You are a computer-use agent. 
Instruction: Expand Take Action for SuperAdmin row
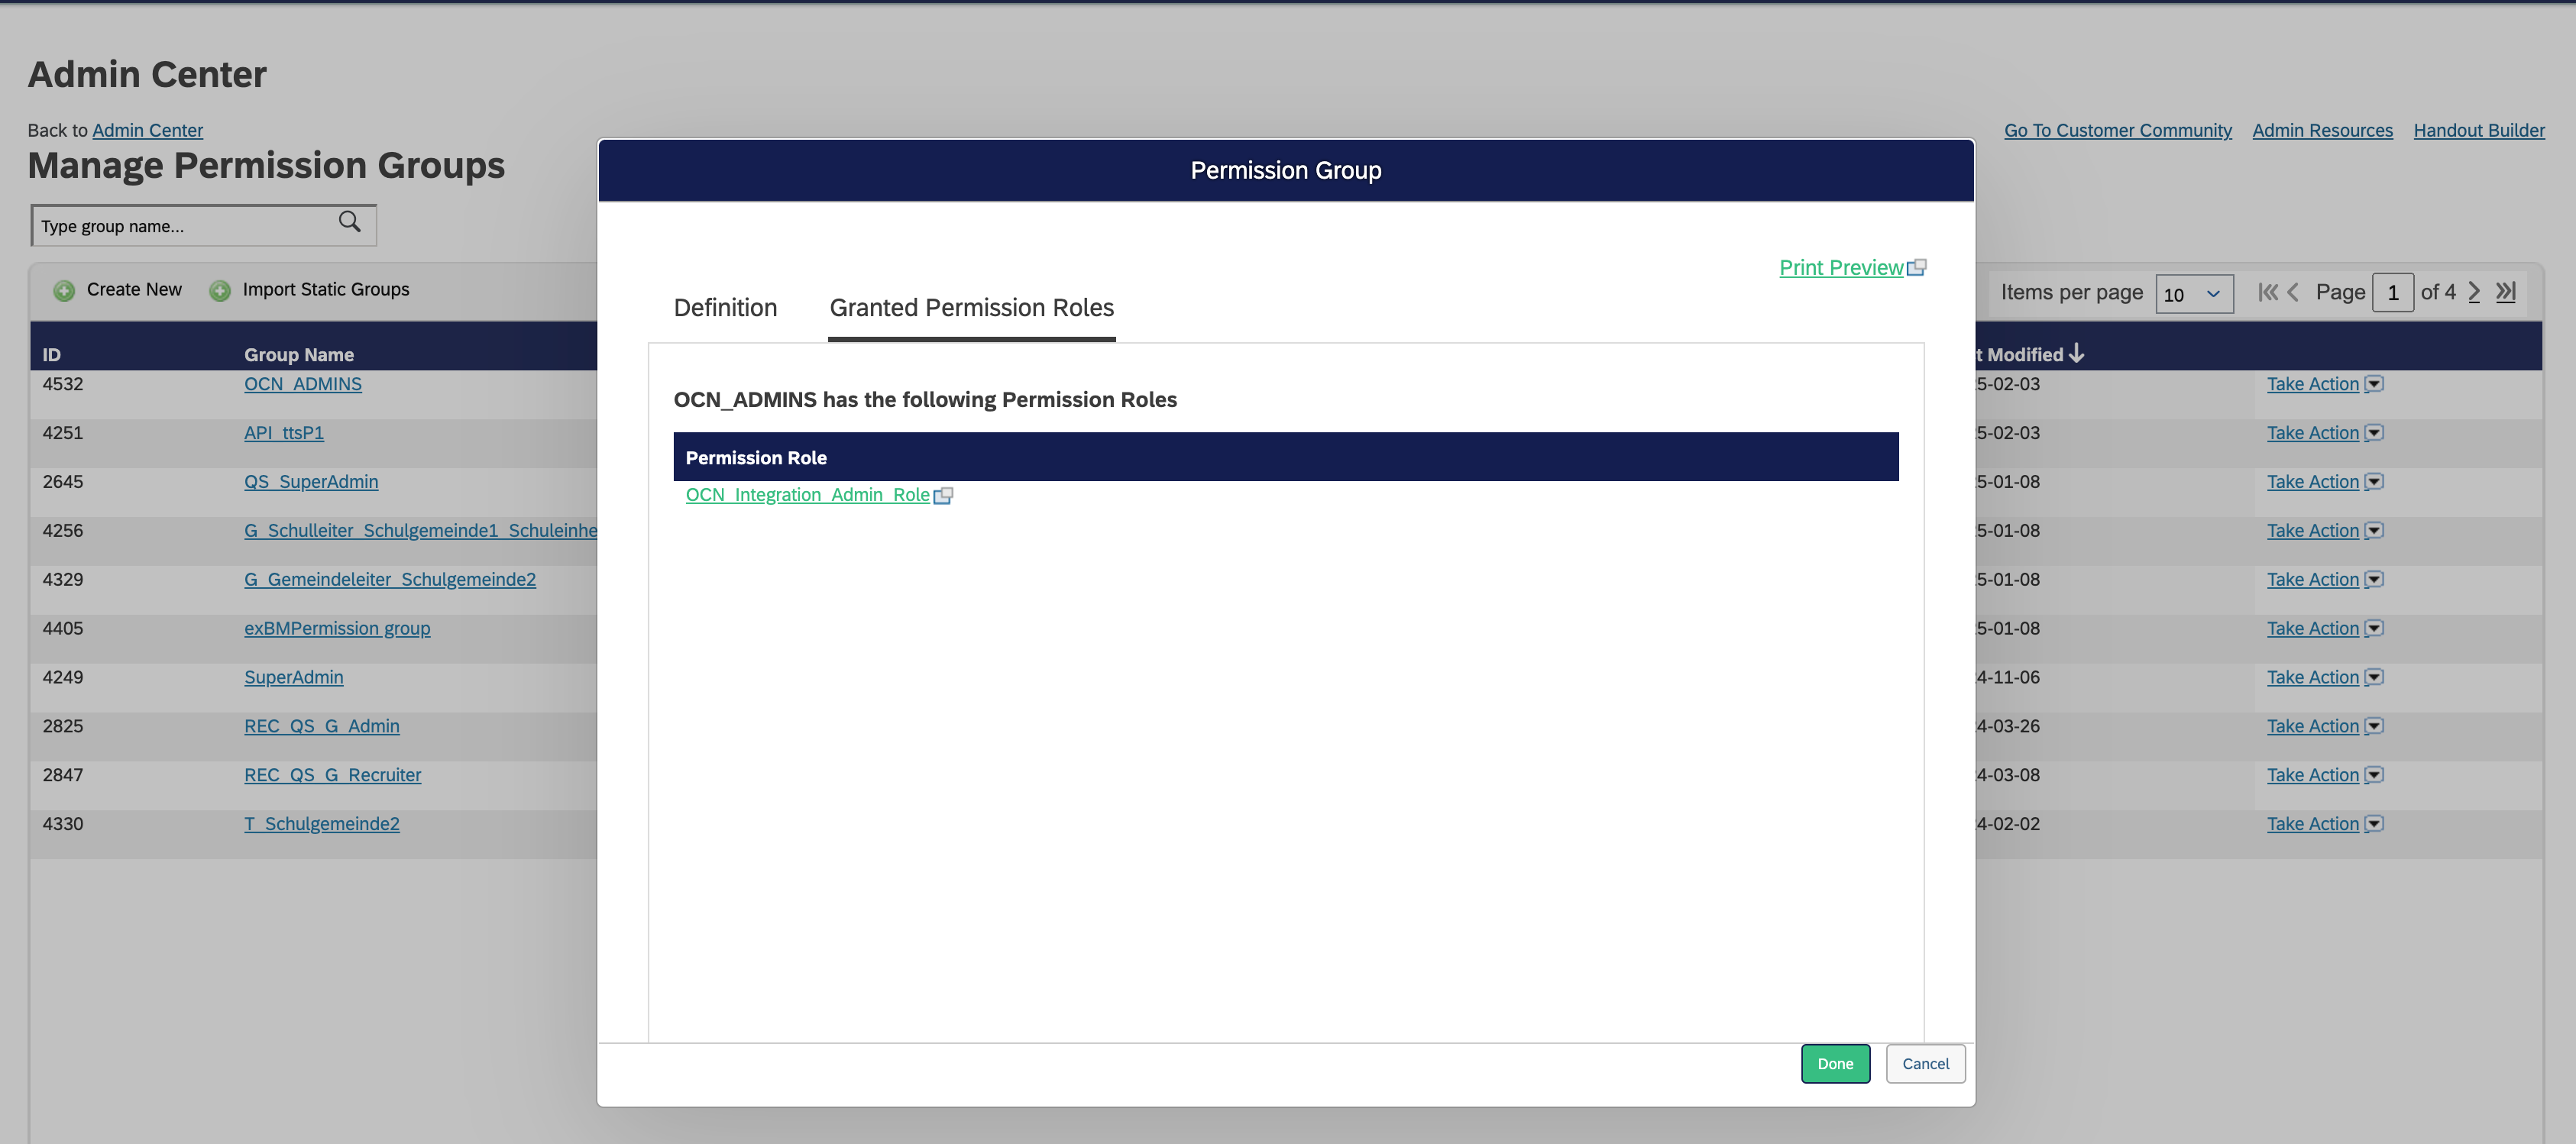tap(2374, 677)
